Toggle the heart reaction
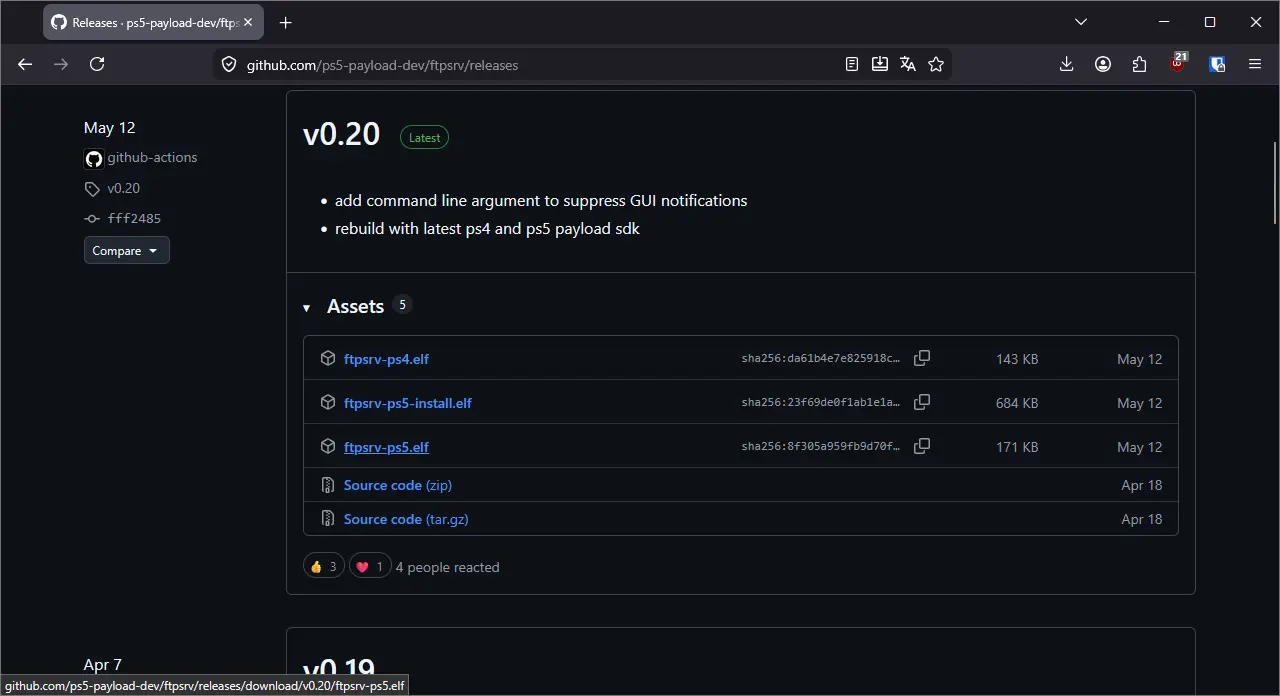The width and height of the screenshot is (1280, 696). point(370,566)
